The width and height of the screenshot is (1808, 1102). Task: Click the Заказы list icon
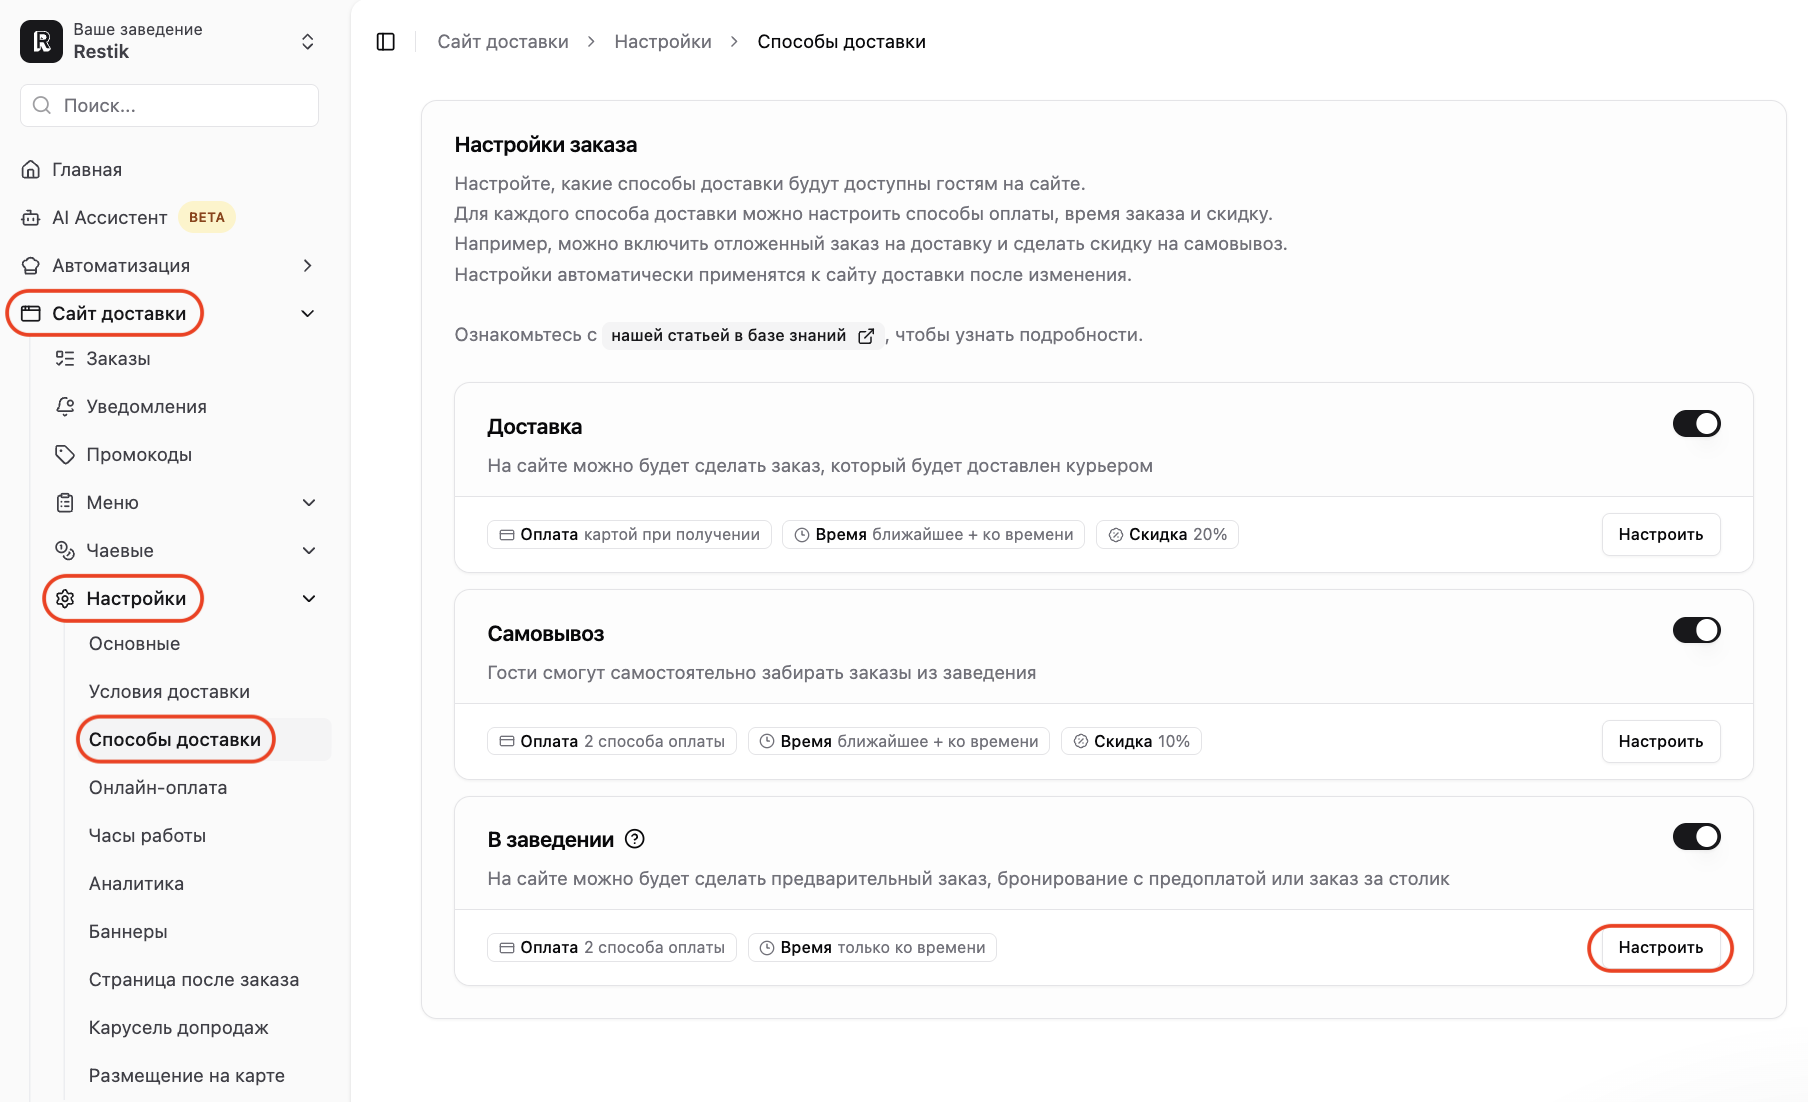point(65,359)
